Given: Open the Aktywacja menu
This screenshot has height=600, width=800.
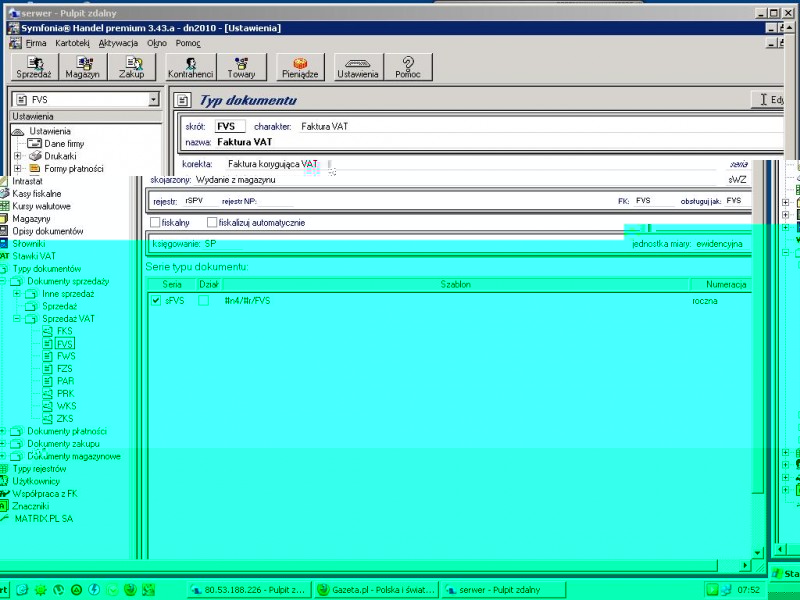Looking at the screenshot, I should 118,43.
